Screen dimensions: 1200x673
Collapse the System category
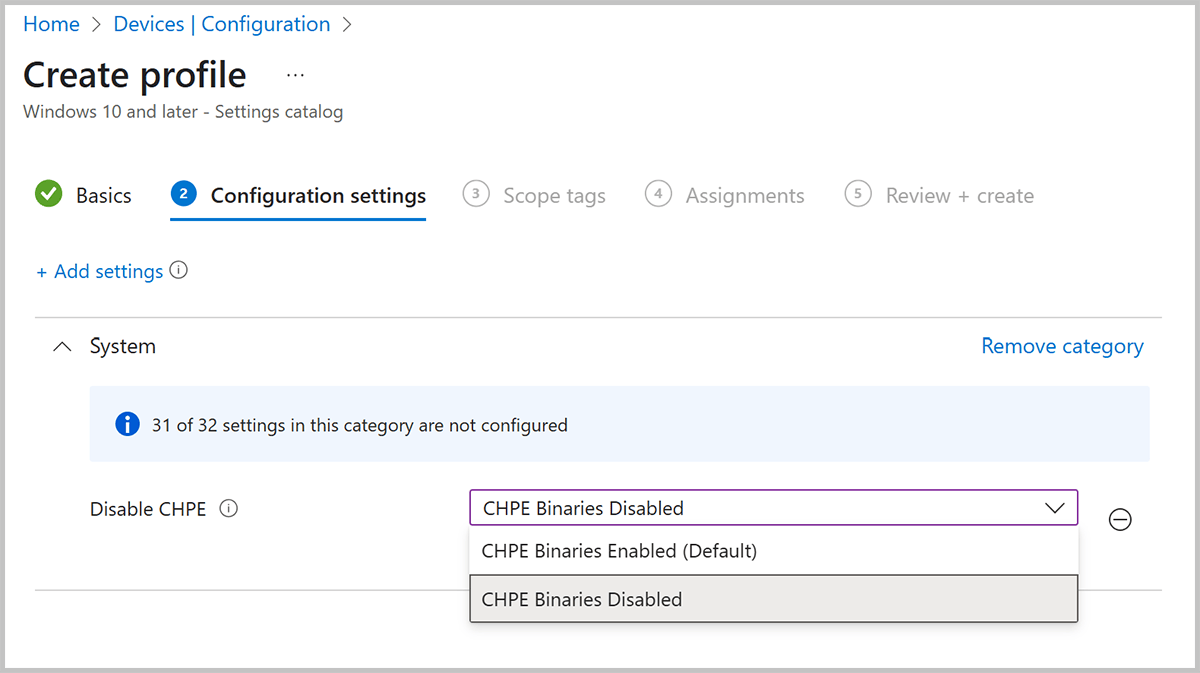tap(62, 345)
